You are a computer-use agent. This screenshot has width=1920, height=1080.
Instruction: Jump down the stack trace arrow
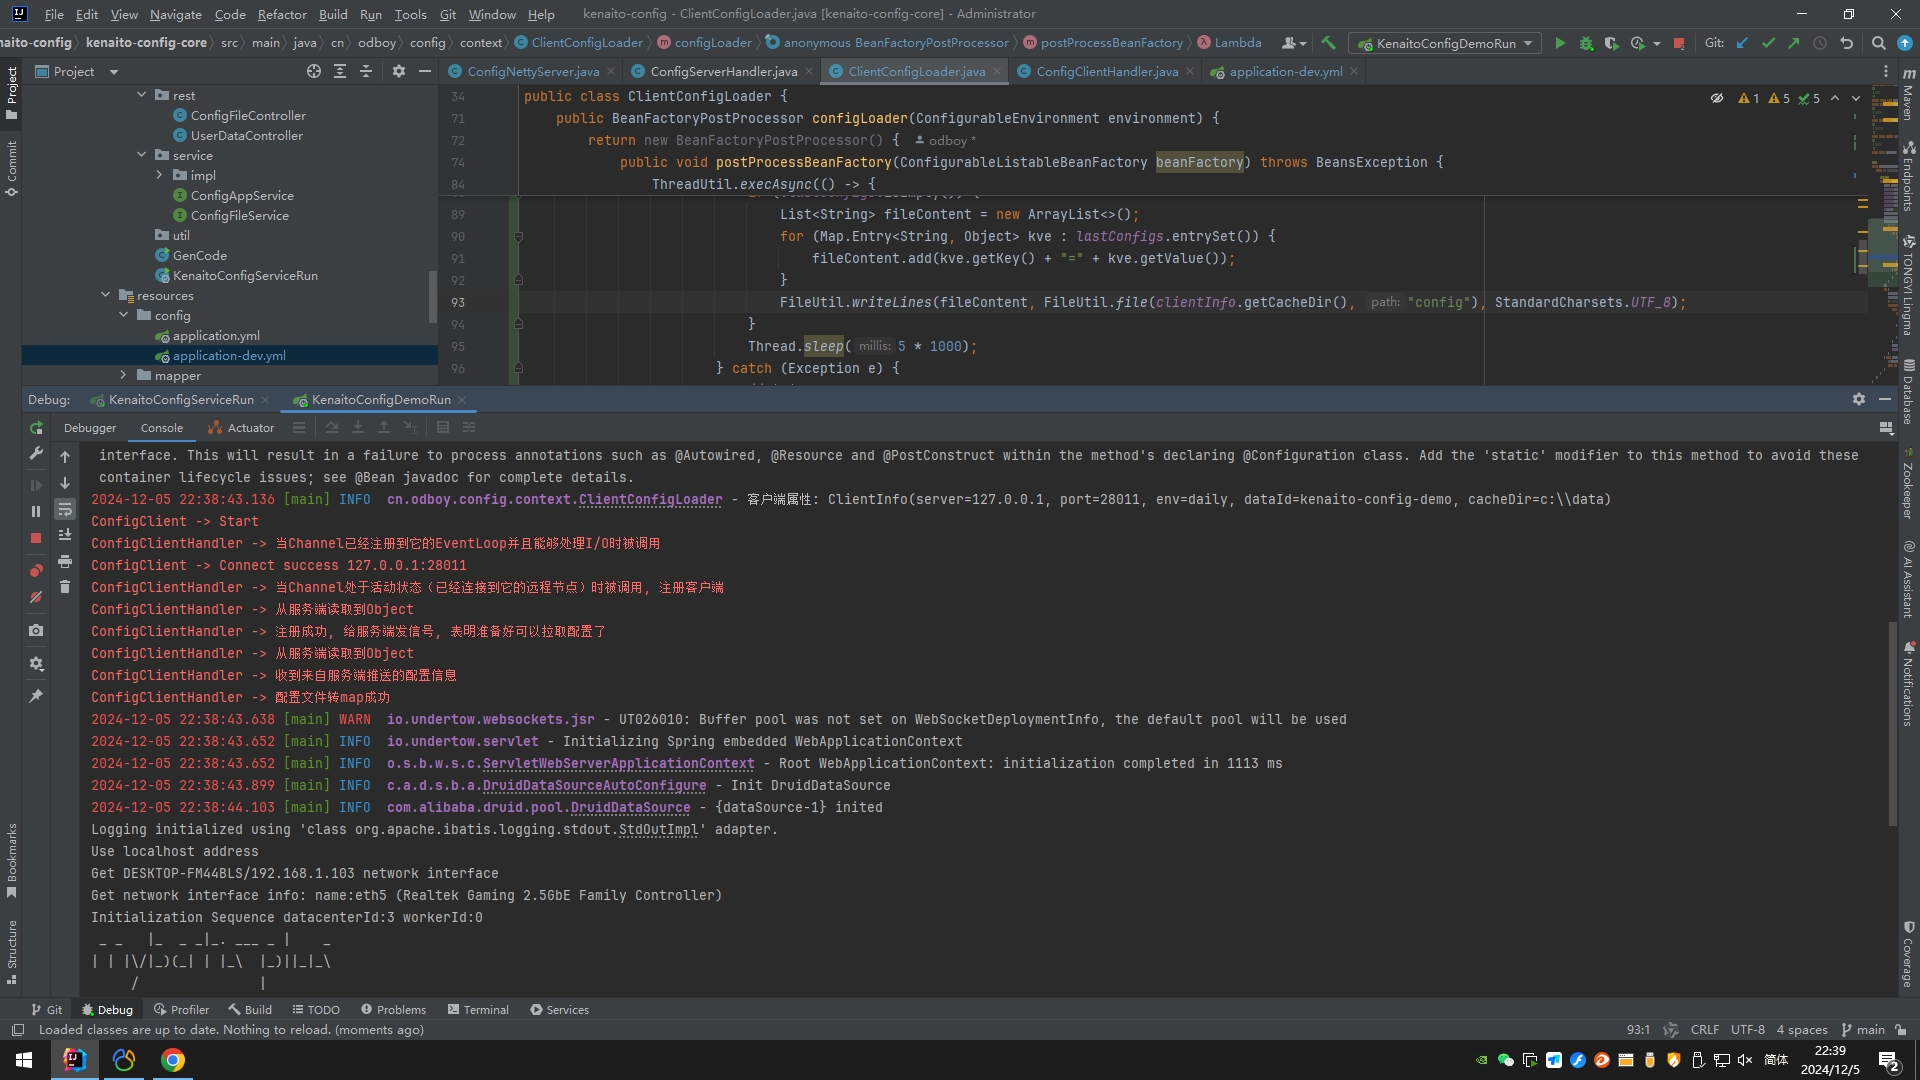[65, 483]
